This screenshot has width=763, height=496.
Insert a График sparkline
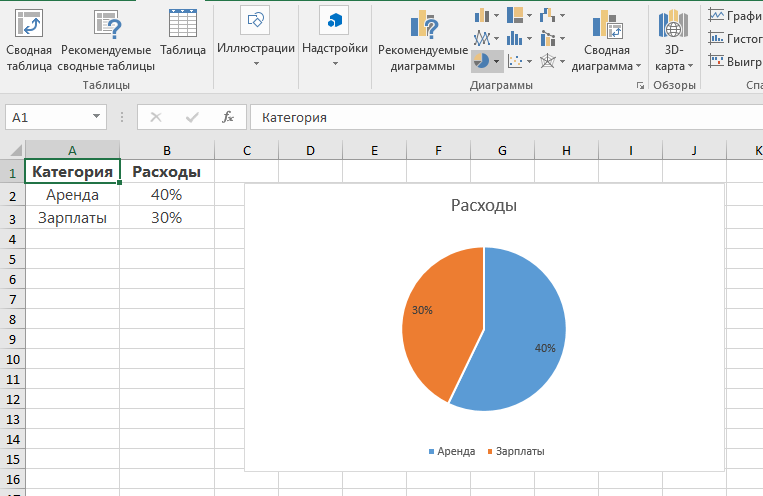(735, 16)
